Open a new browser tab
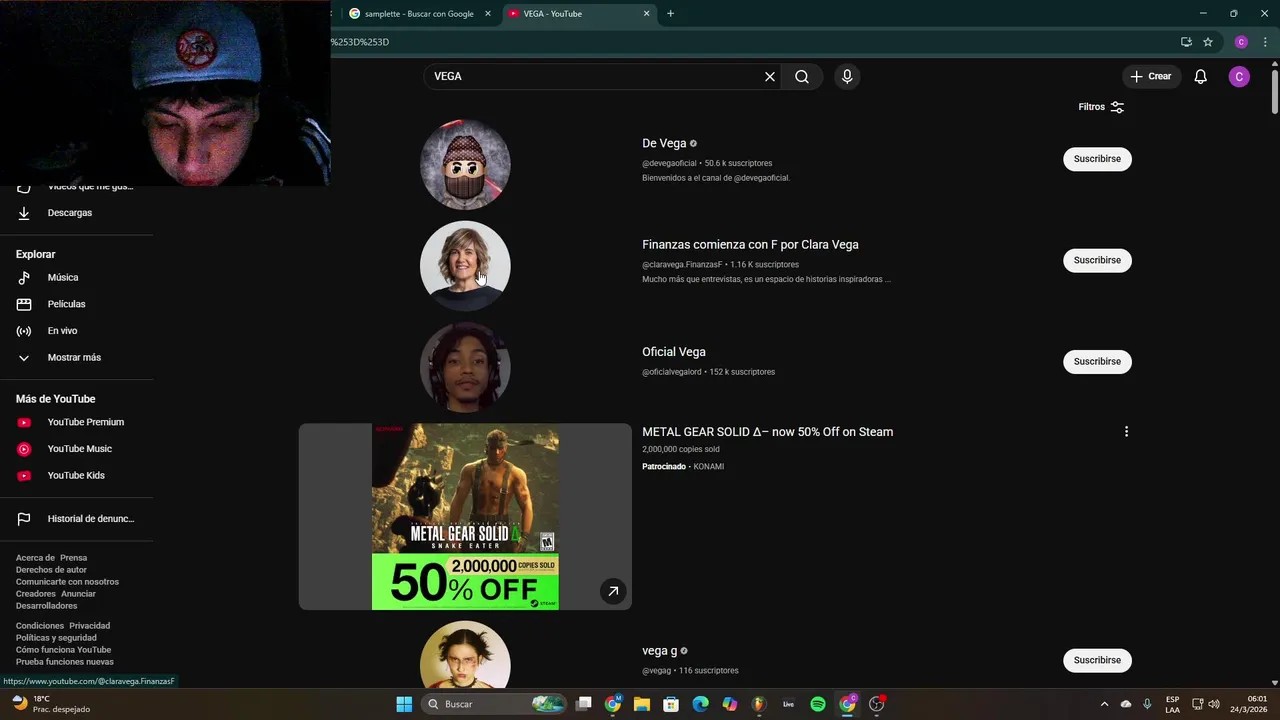 (x=671, y=14)
